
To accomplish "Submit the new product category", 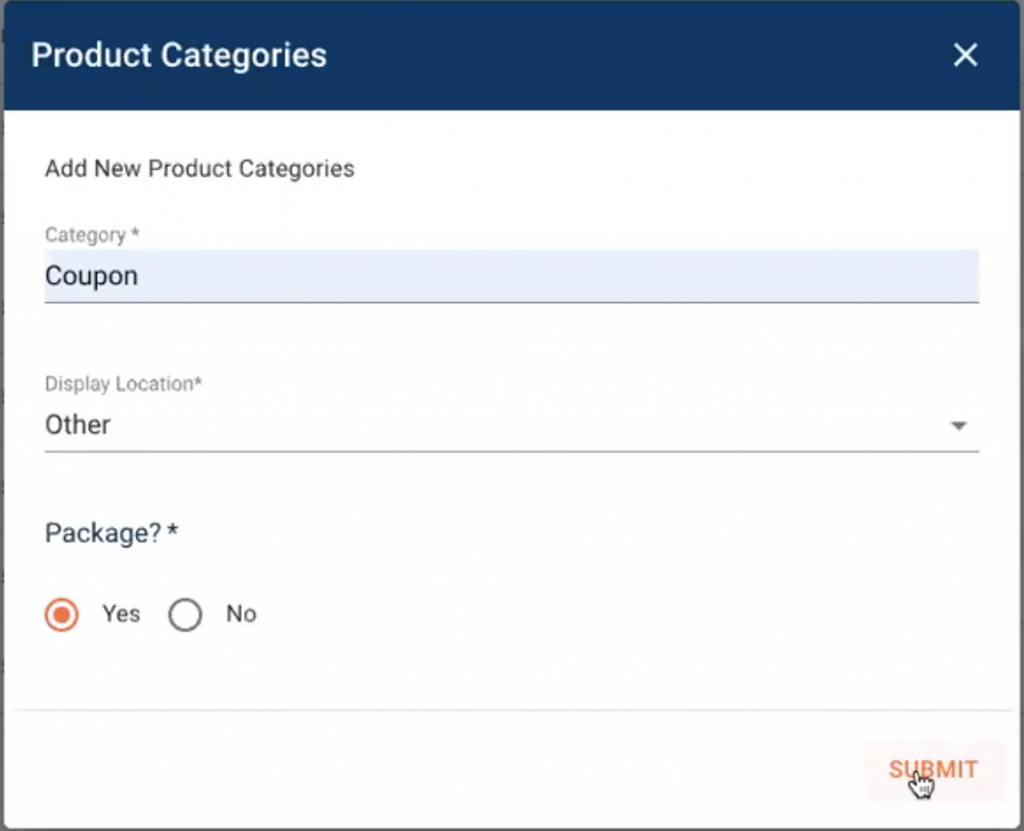I will point(932,770).
